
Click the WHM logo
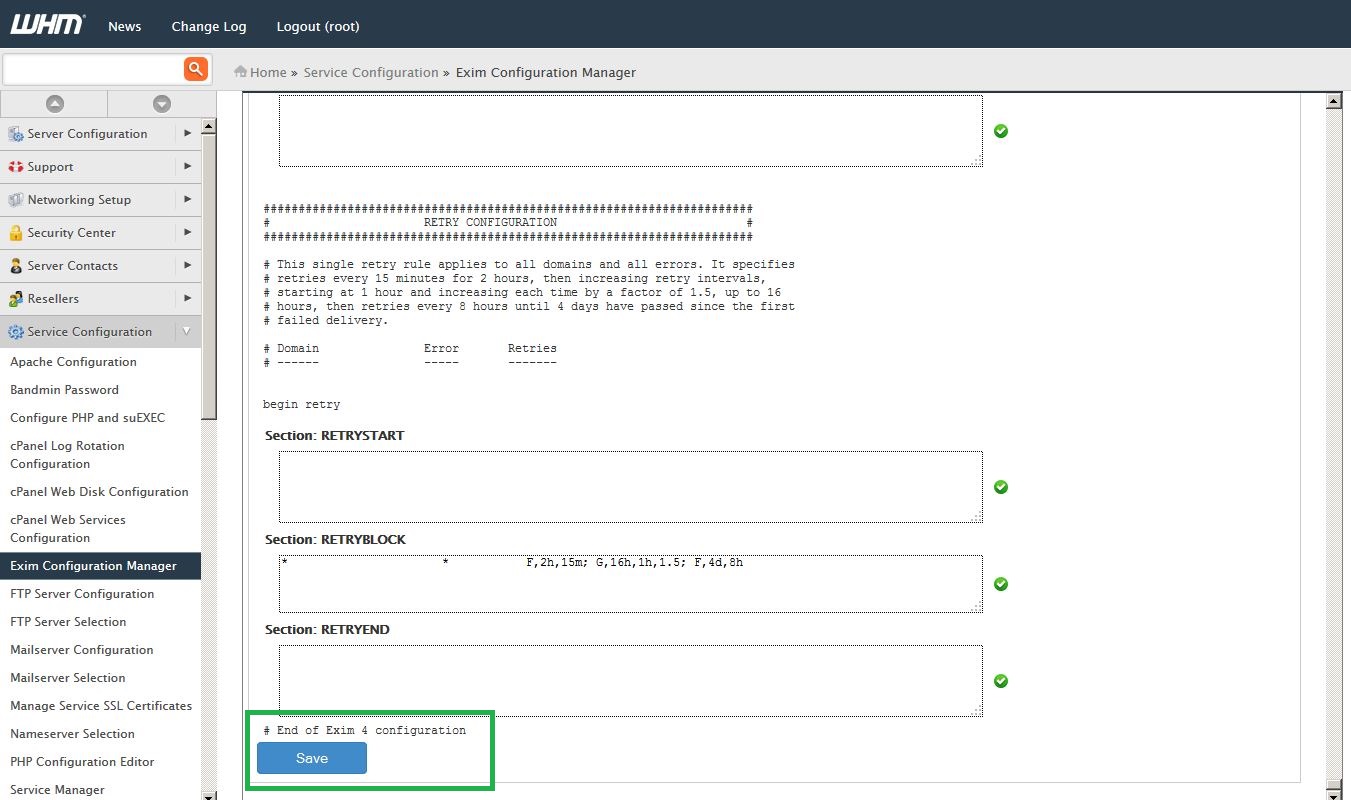pyautogui.click(x=47, y=24)
